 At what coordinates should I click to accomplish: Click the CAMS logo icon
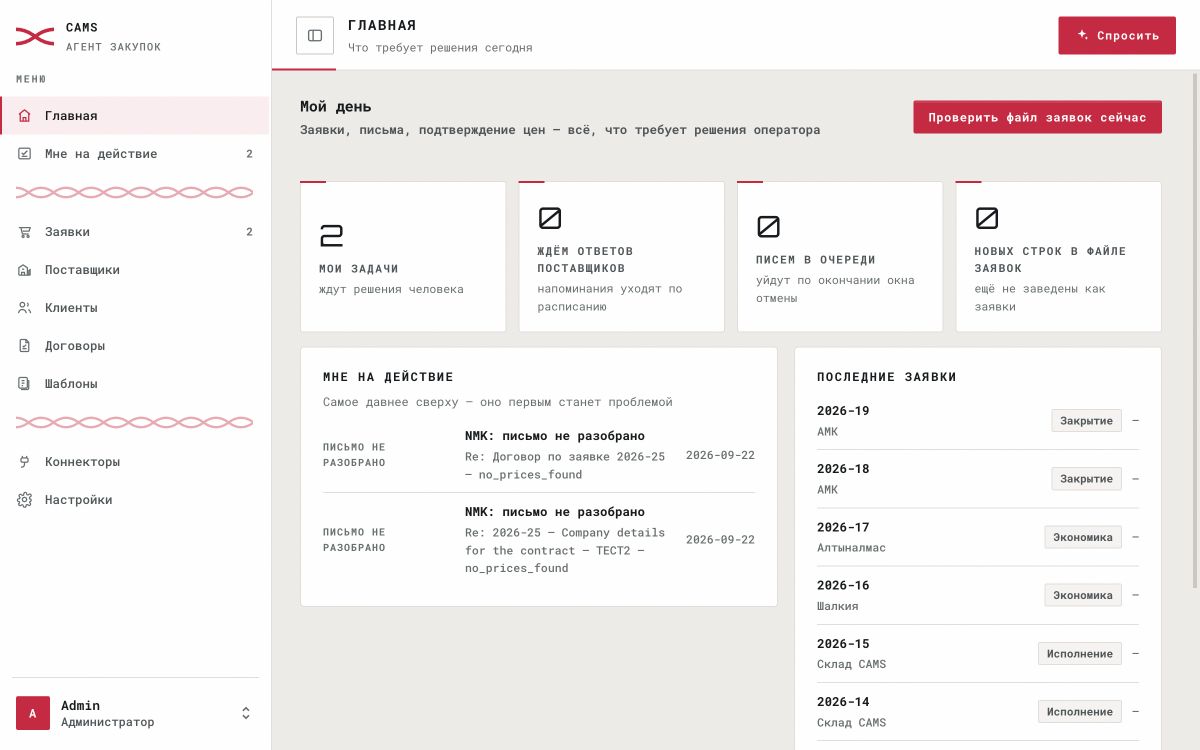tap(34, 36)
